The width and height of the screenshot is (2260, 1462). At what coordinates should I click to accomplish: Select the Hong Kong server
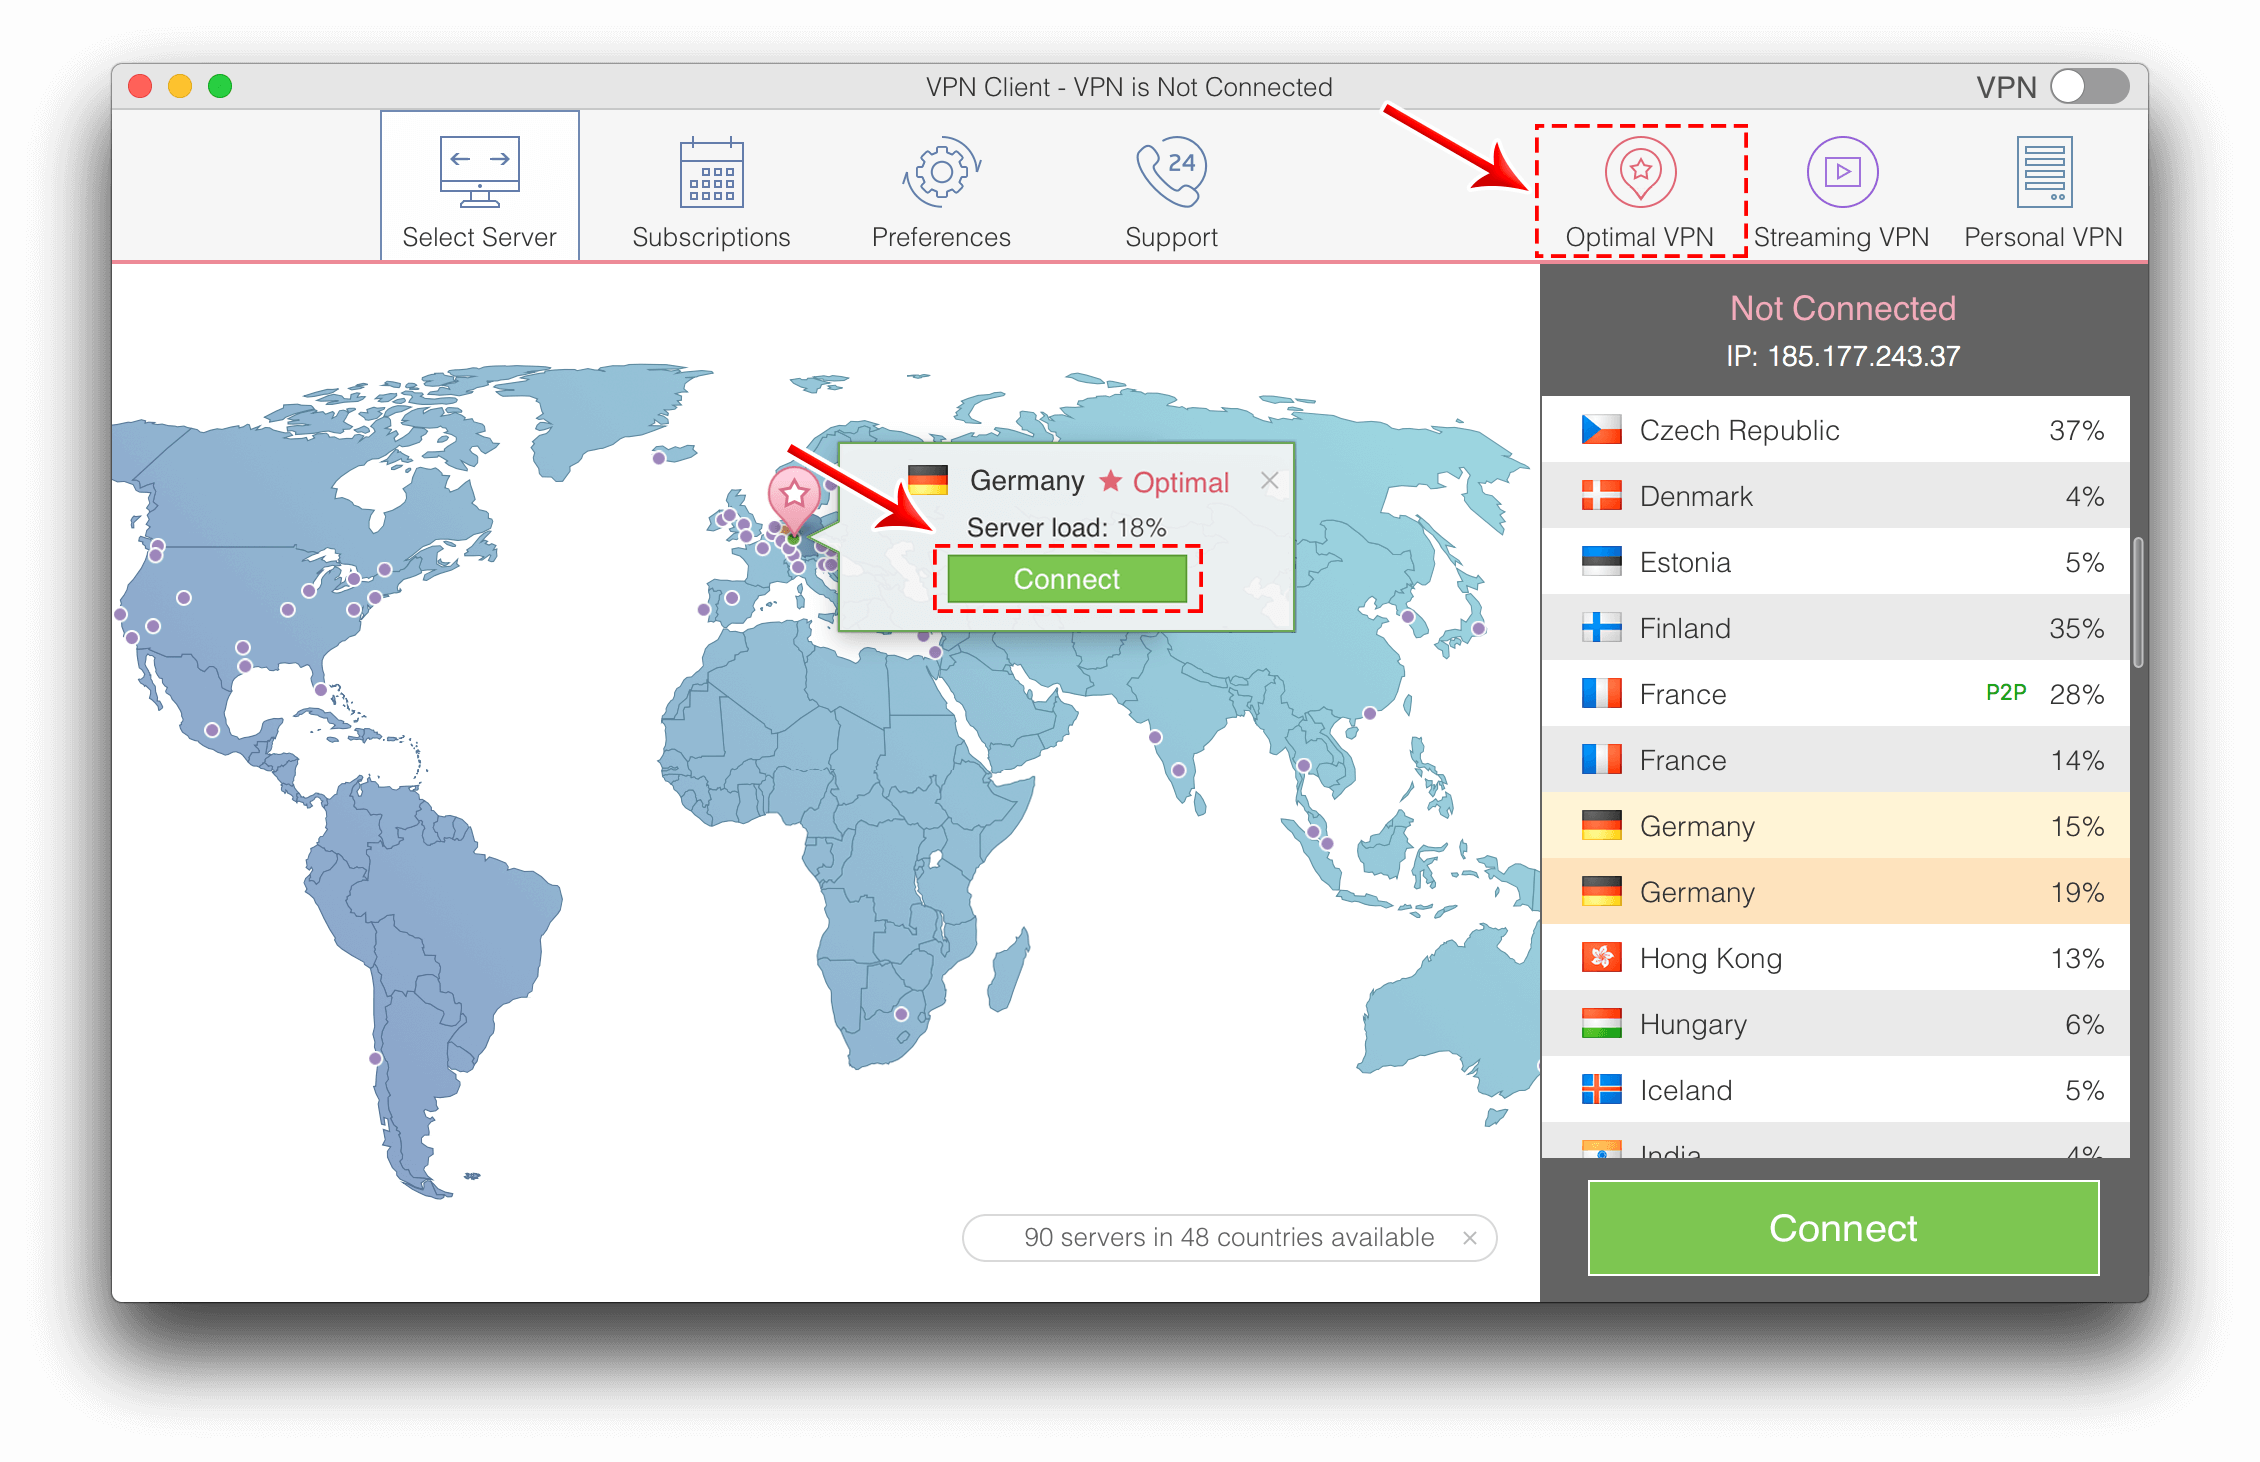1832,957
